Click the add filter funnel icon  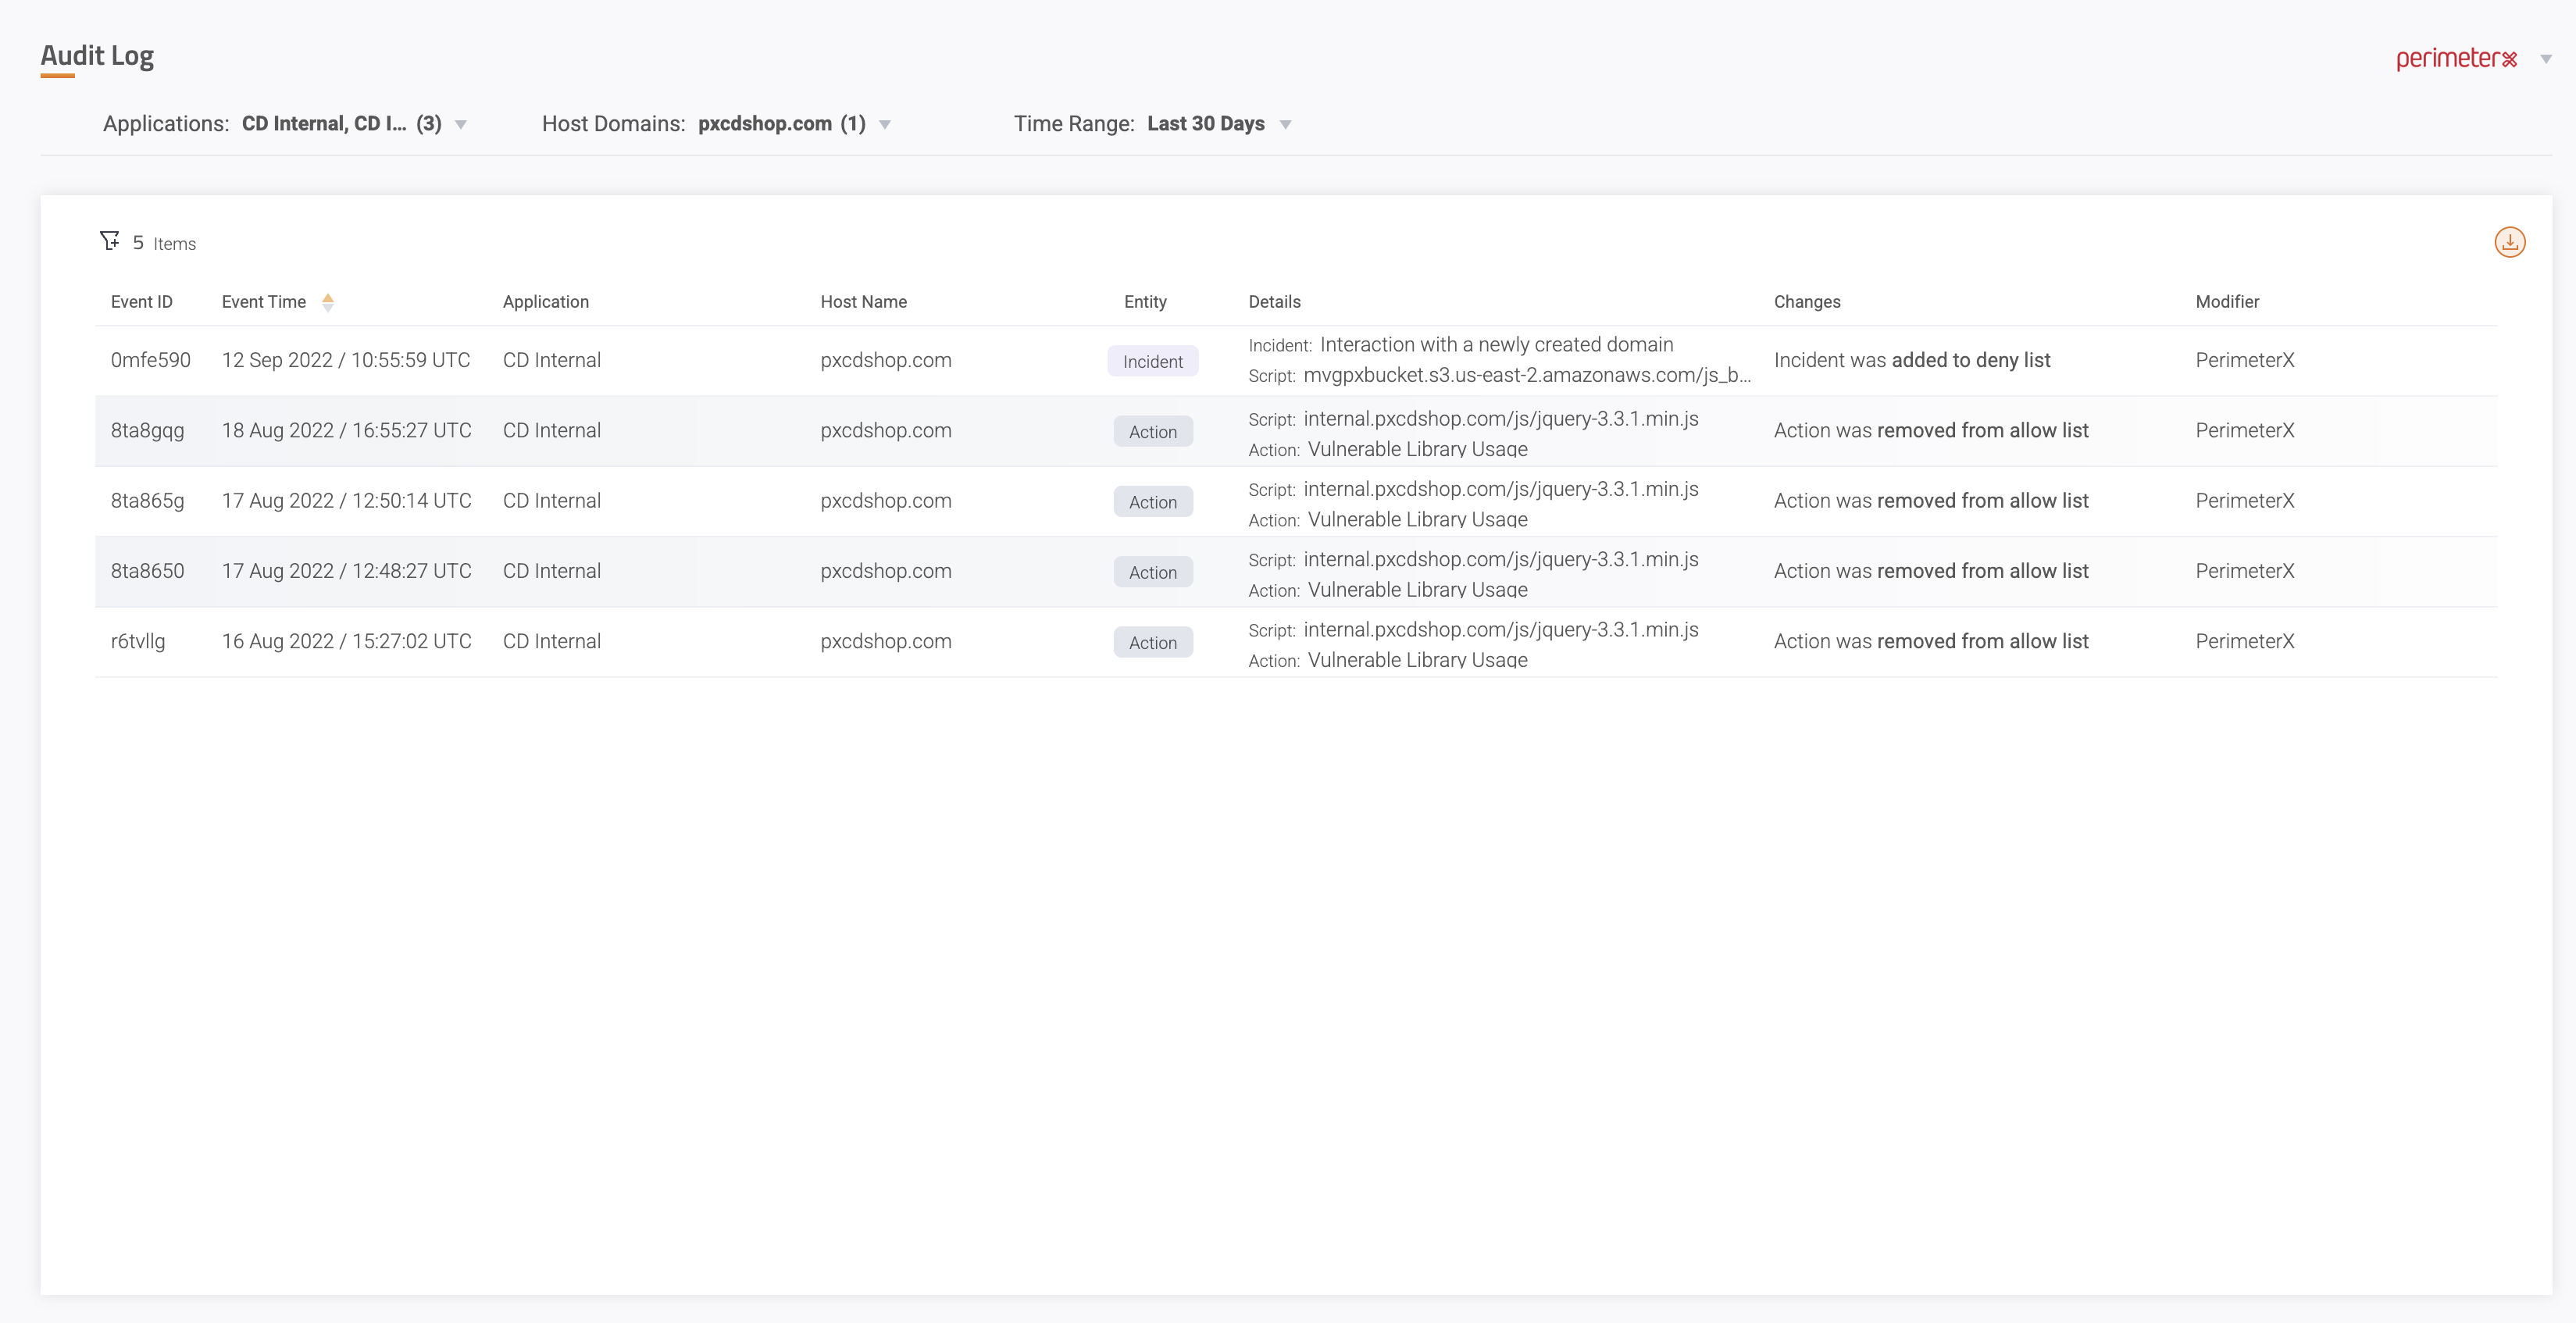pyautogui.click(x=109, y=241)
